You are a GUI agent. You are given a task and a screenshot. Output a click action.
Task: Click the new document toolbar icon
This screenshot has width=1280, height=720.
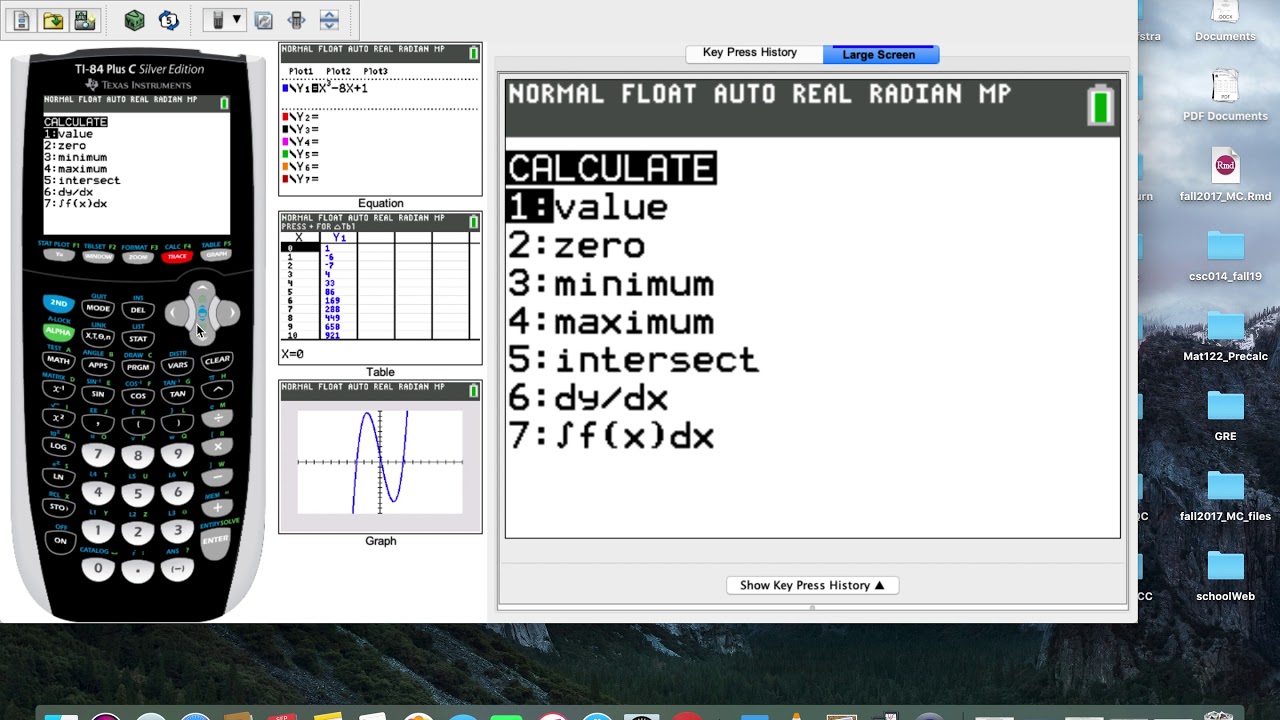coord(21,20)
